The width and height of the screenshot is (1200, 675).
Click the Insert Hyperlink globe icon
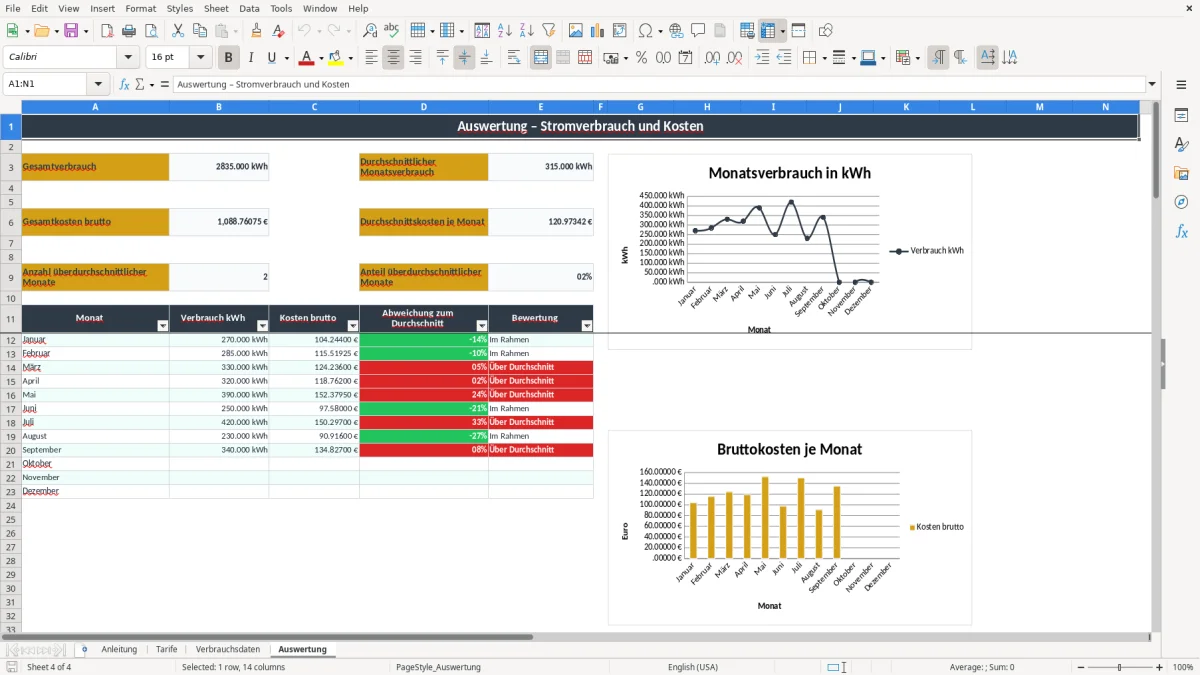click(x=676, y=31)
